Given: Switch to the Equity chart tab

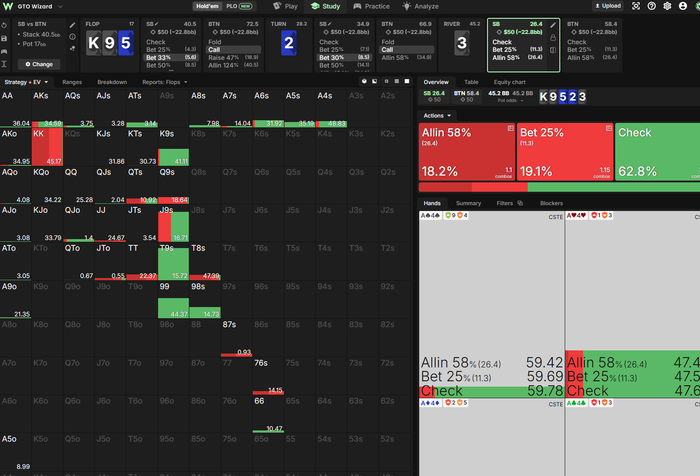Looking at the screenshot, I should [x=509, y=82].
